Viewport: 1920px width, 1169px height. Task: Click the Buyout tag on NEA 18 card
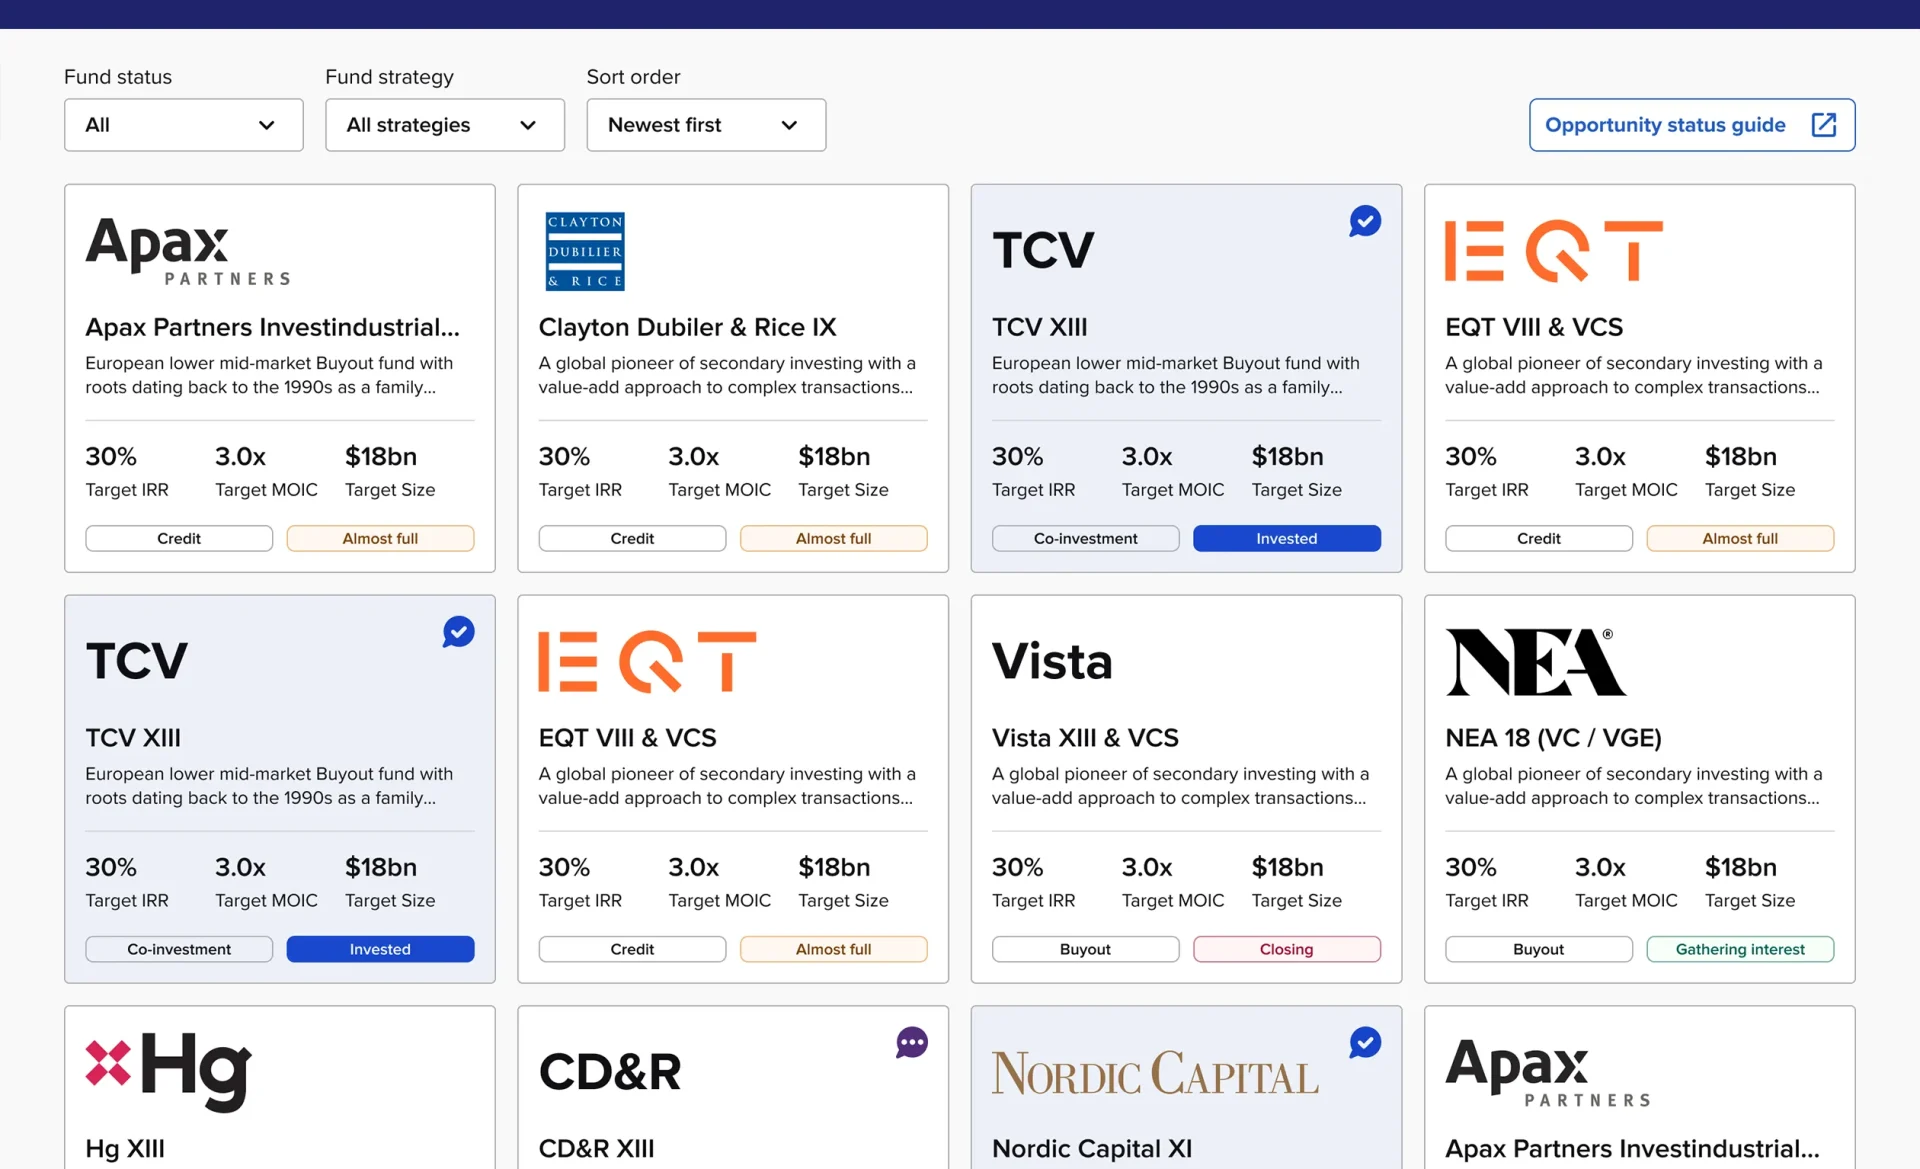pos(1538,949)
